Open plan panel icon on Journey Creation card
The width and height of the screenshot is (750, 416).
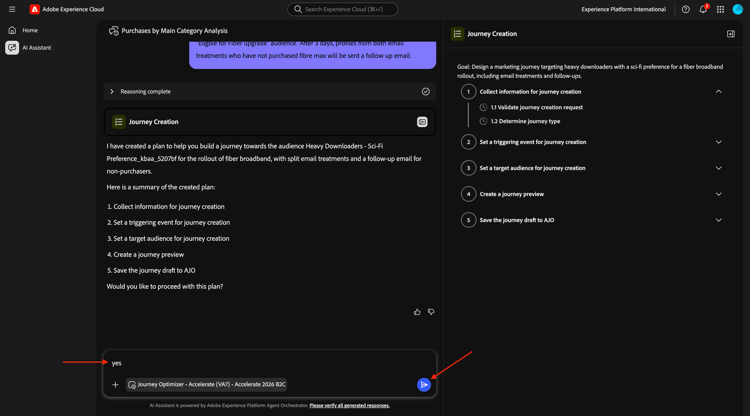click(422, 122)
